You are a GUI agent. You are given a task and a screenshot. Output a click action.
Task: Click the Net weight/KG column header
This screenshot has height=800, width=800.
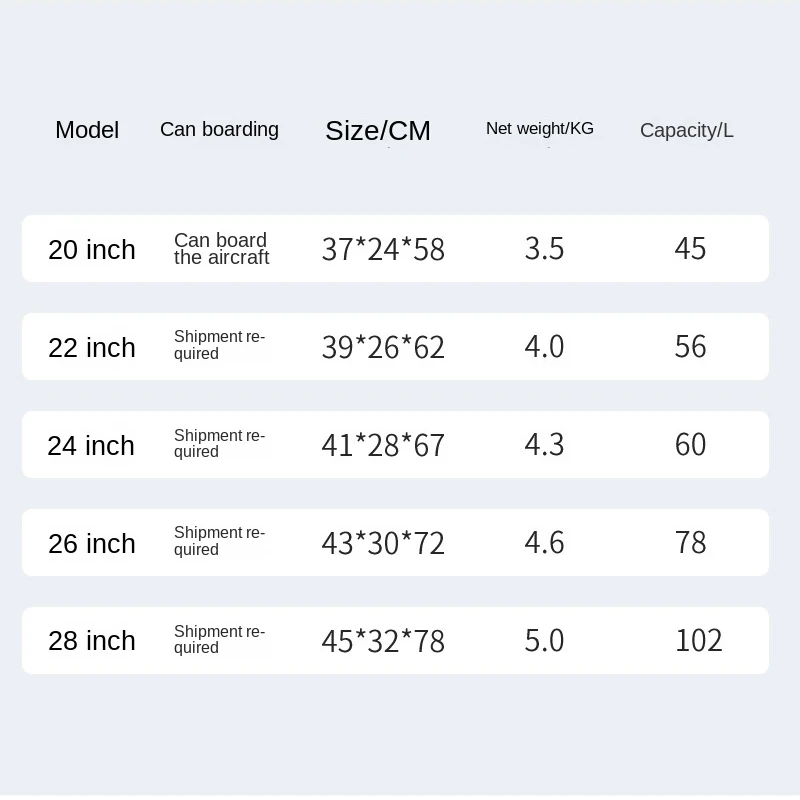pos(540,128)
